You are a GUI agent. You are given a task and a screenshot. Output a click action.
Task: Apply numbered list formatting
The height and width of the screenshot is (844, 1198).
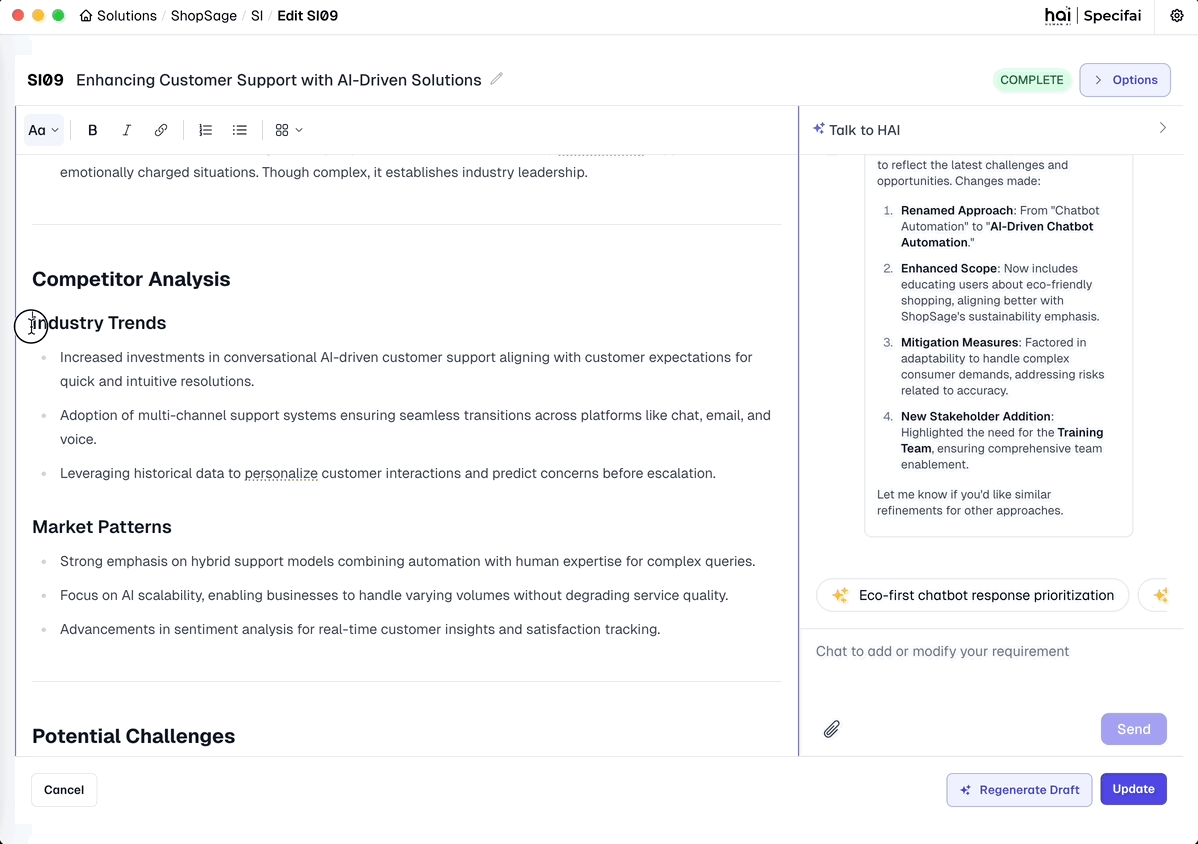206,130
